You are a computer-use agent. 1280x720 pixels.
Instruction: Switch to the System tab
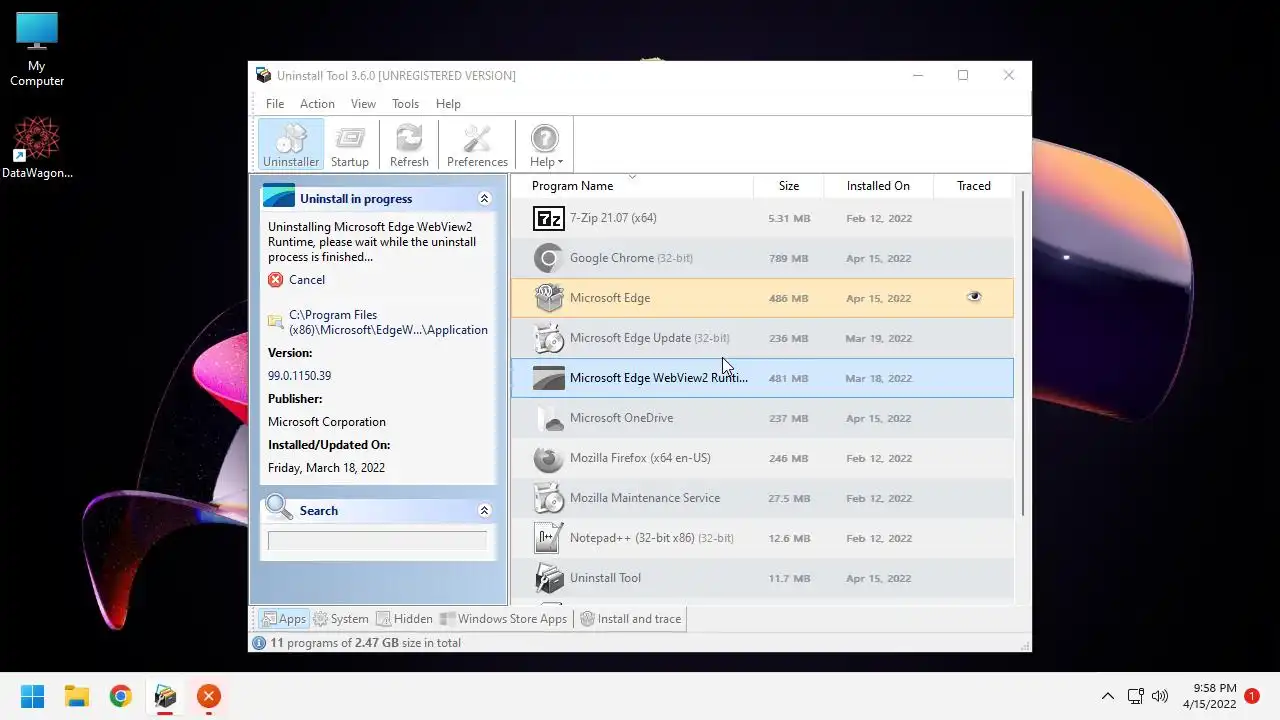tap(341, 619)
